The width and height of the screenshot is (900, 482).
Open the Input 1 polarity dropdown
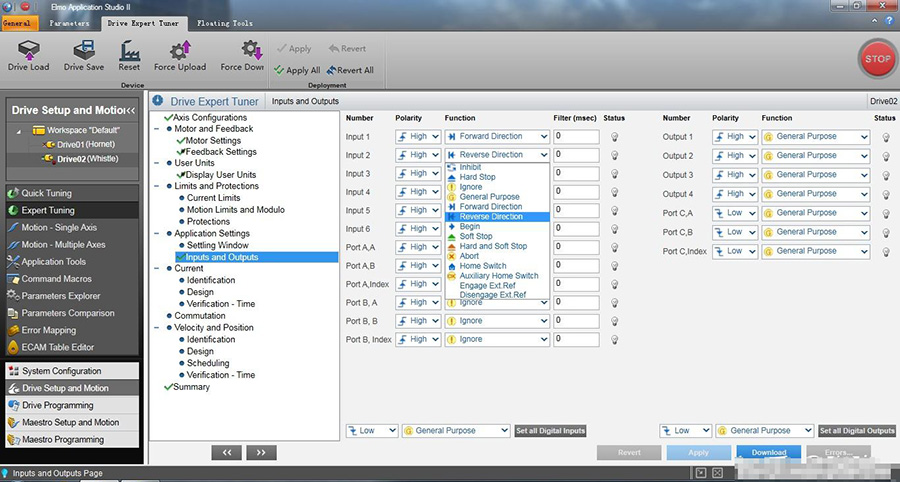pyautogui.click(x=418, y=137)
